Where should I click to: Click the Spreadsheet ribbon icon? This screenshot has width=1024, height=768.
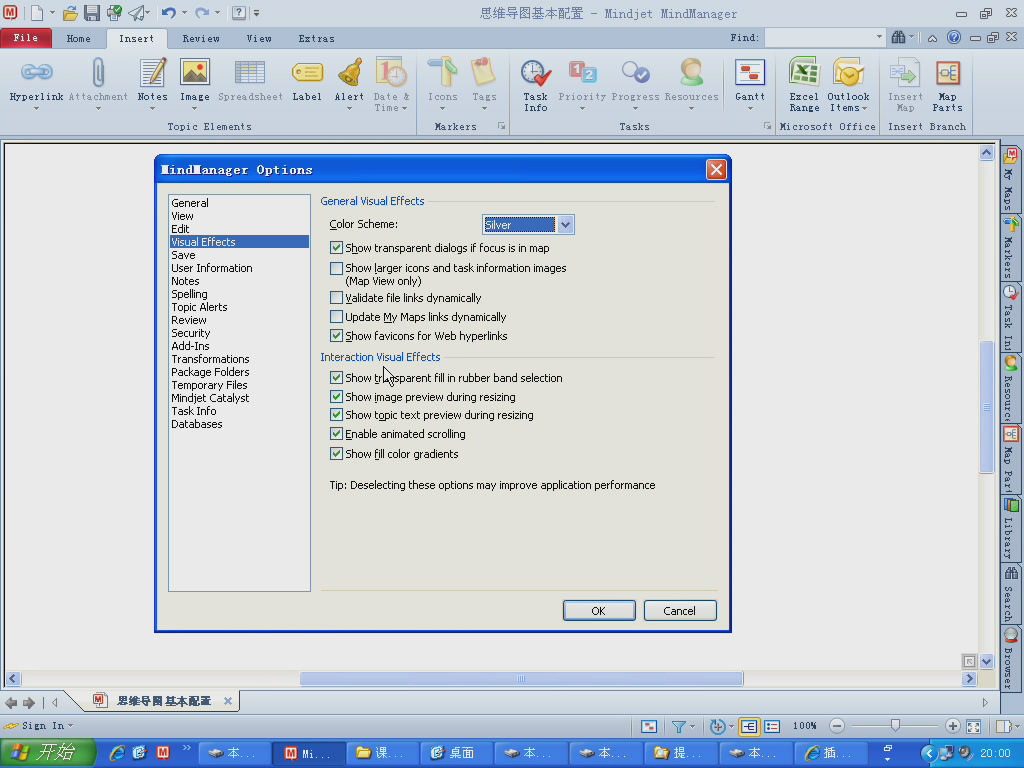pyautogui.click(x=249, y=72)
